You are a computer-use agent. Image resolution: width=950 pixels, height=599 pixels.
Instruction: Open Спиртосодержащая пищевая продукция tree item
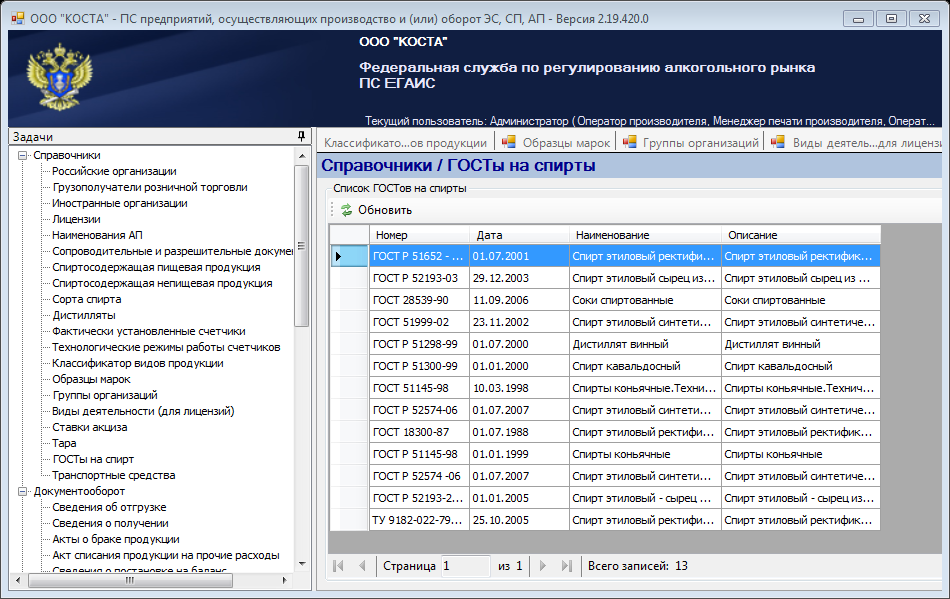[156, 267]
